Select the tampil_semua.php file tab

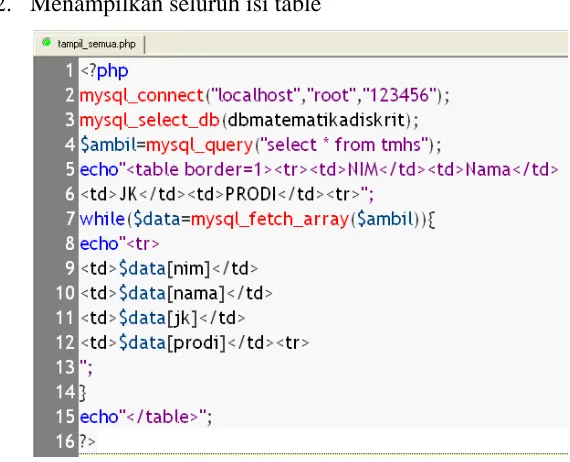point(89,44)
